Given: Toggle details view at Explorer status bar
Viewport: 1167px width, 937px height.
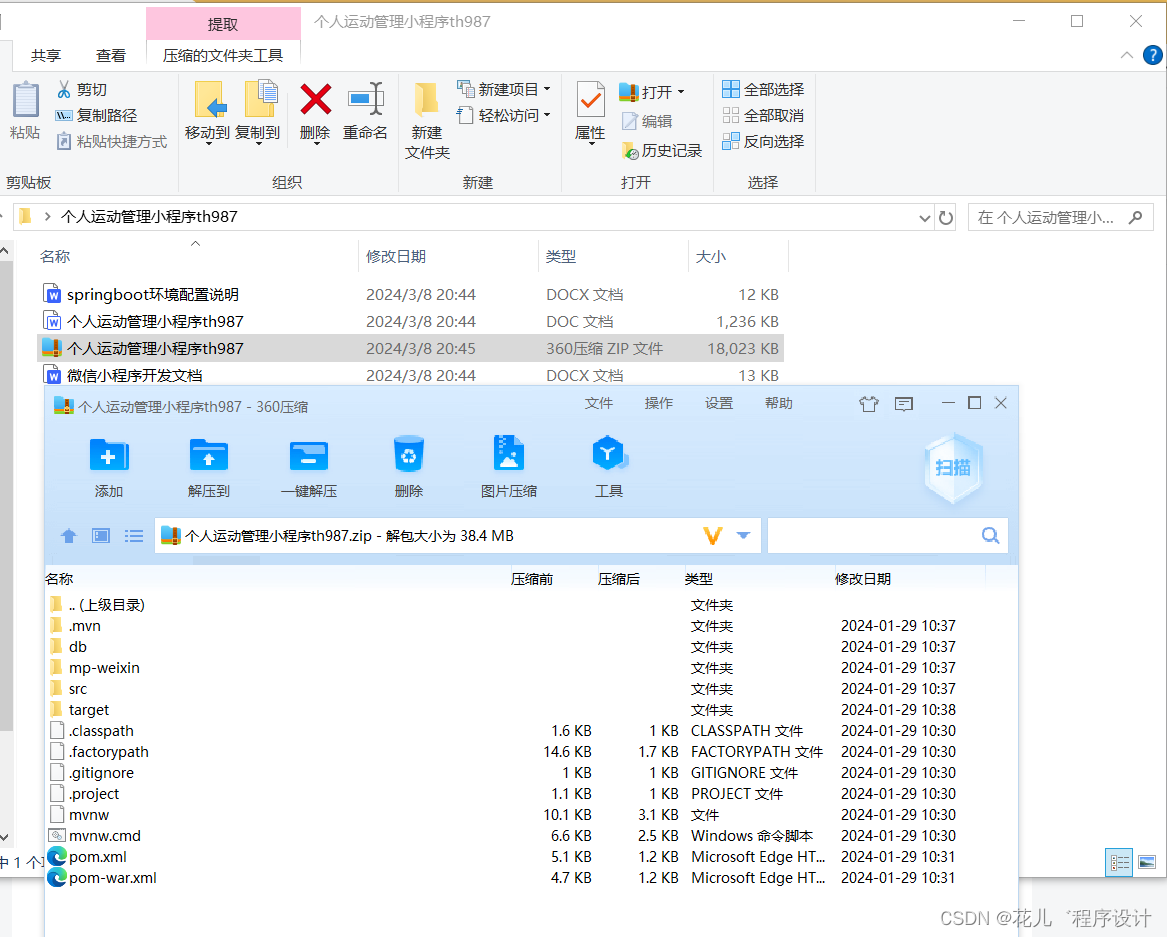Looking at the screenshot, I should tap(1118, 862).
